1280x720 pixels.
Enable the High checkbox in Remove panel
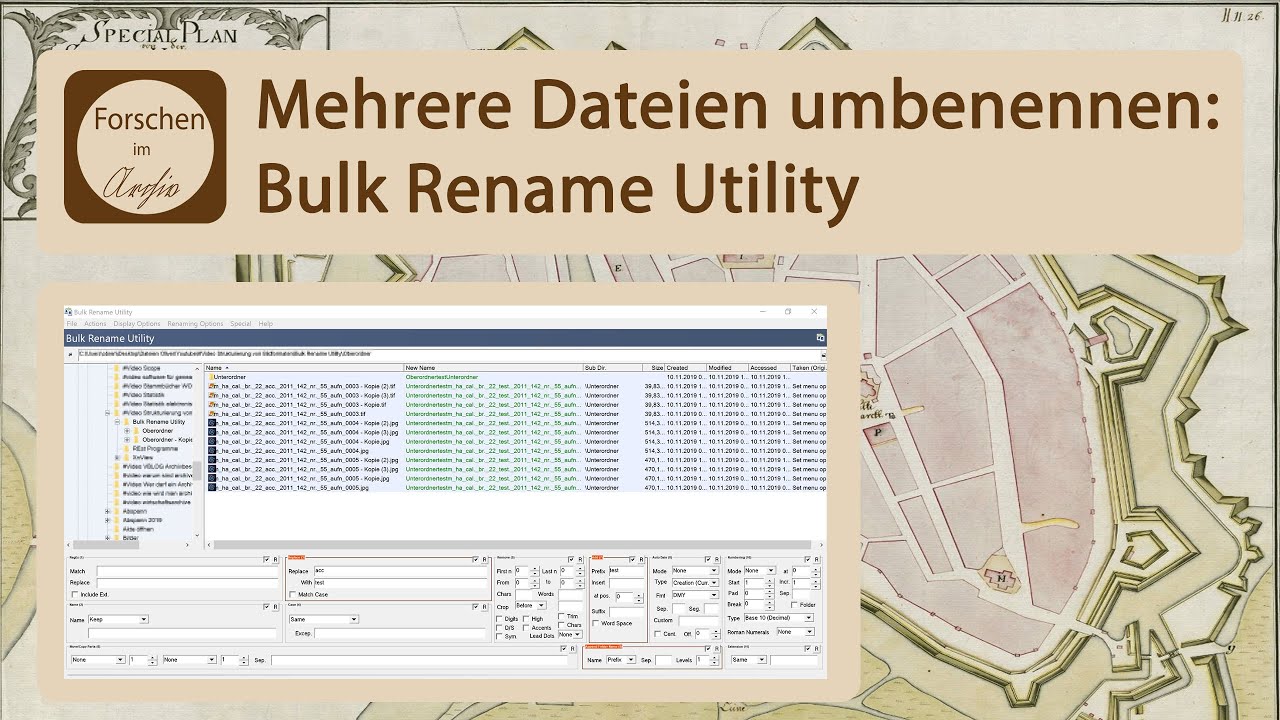point(526,619)
